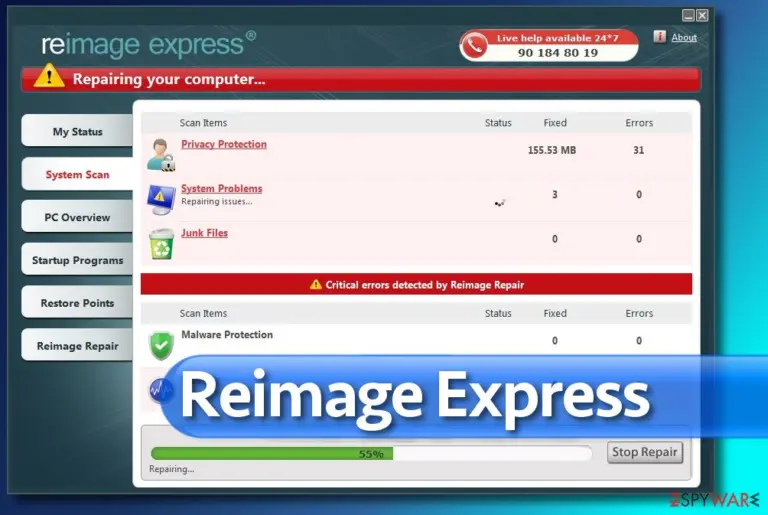This screenshot has width=768, height=515.
Task: Click the yellow warning triangle in the repair banner
Action: click(49, 76)
